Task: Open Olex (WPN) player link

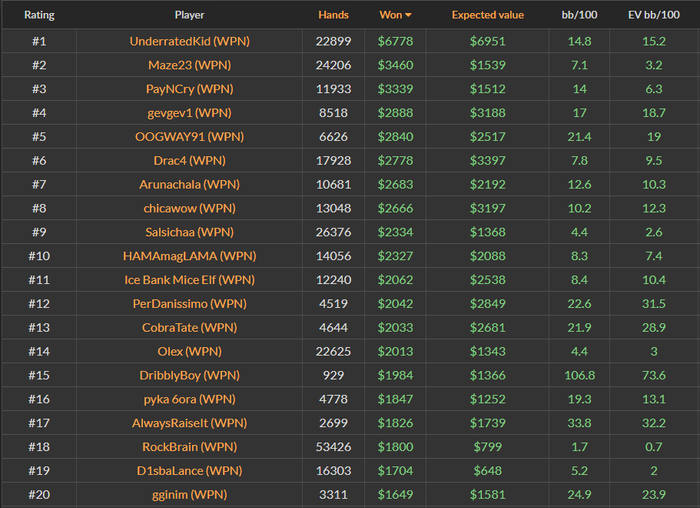Action: point(189,352)
